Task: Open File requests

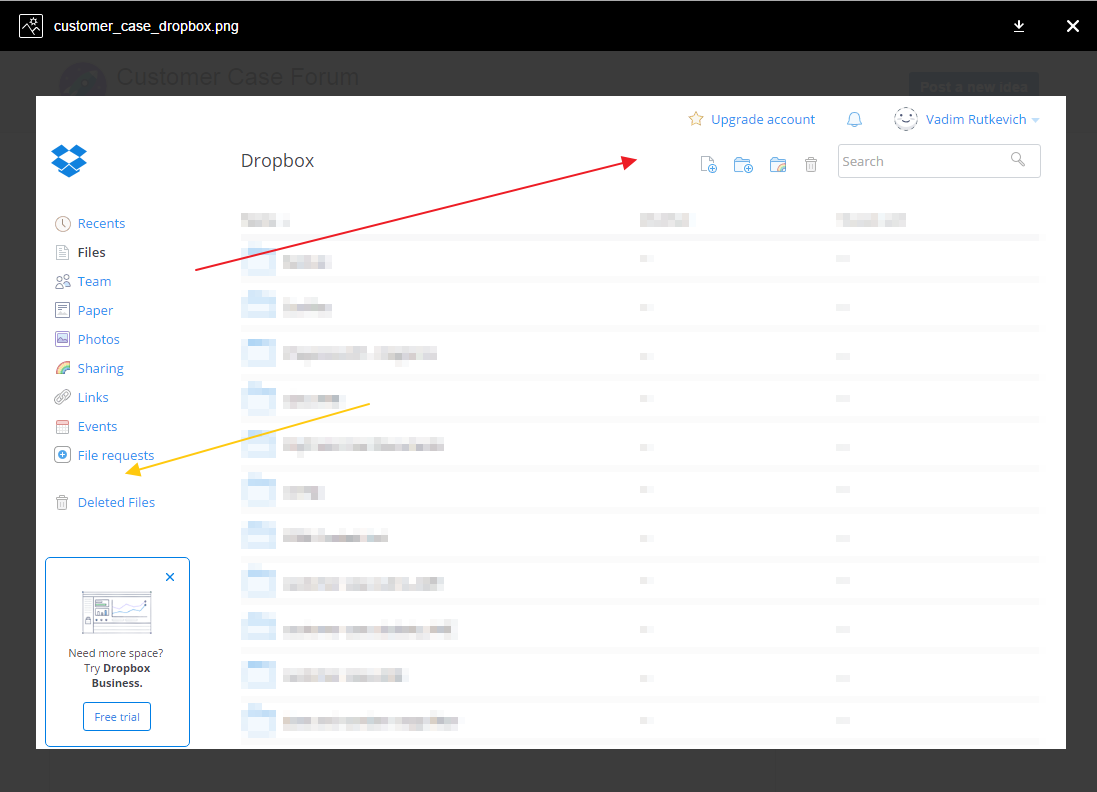Action: (x=115, y=455)
